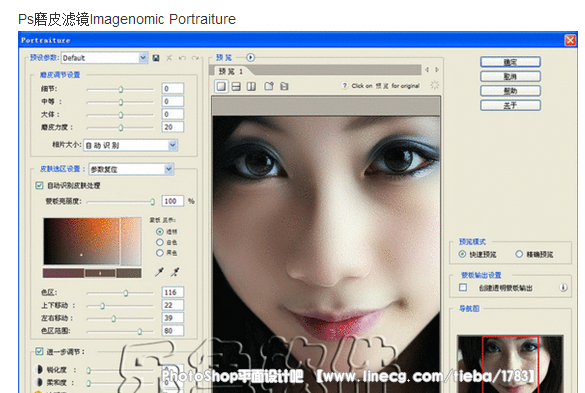Select single preview window layout icon
Screen dimensions: 585x393
[x=221, y=87]
